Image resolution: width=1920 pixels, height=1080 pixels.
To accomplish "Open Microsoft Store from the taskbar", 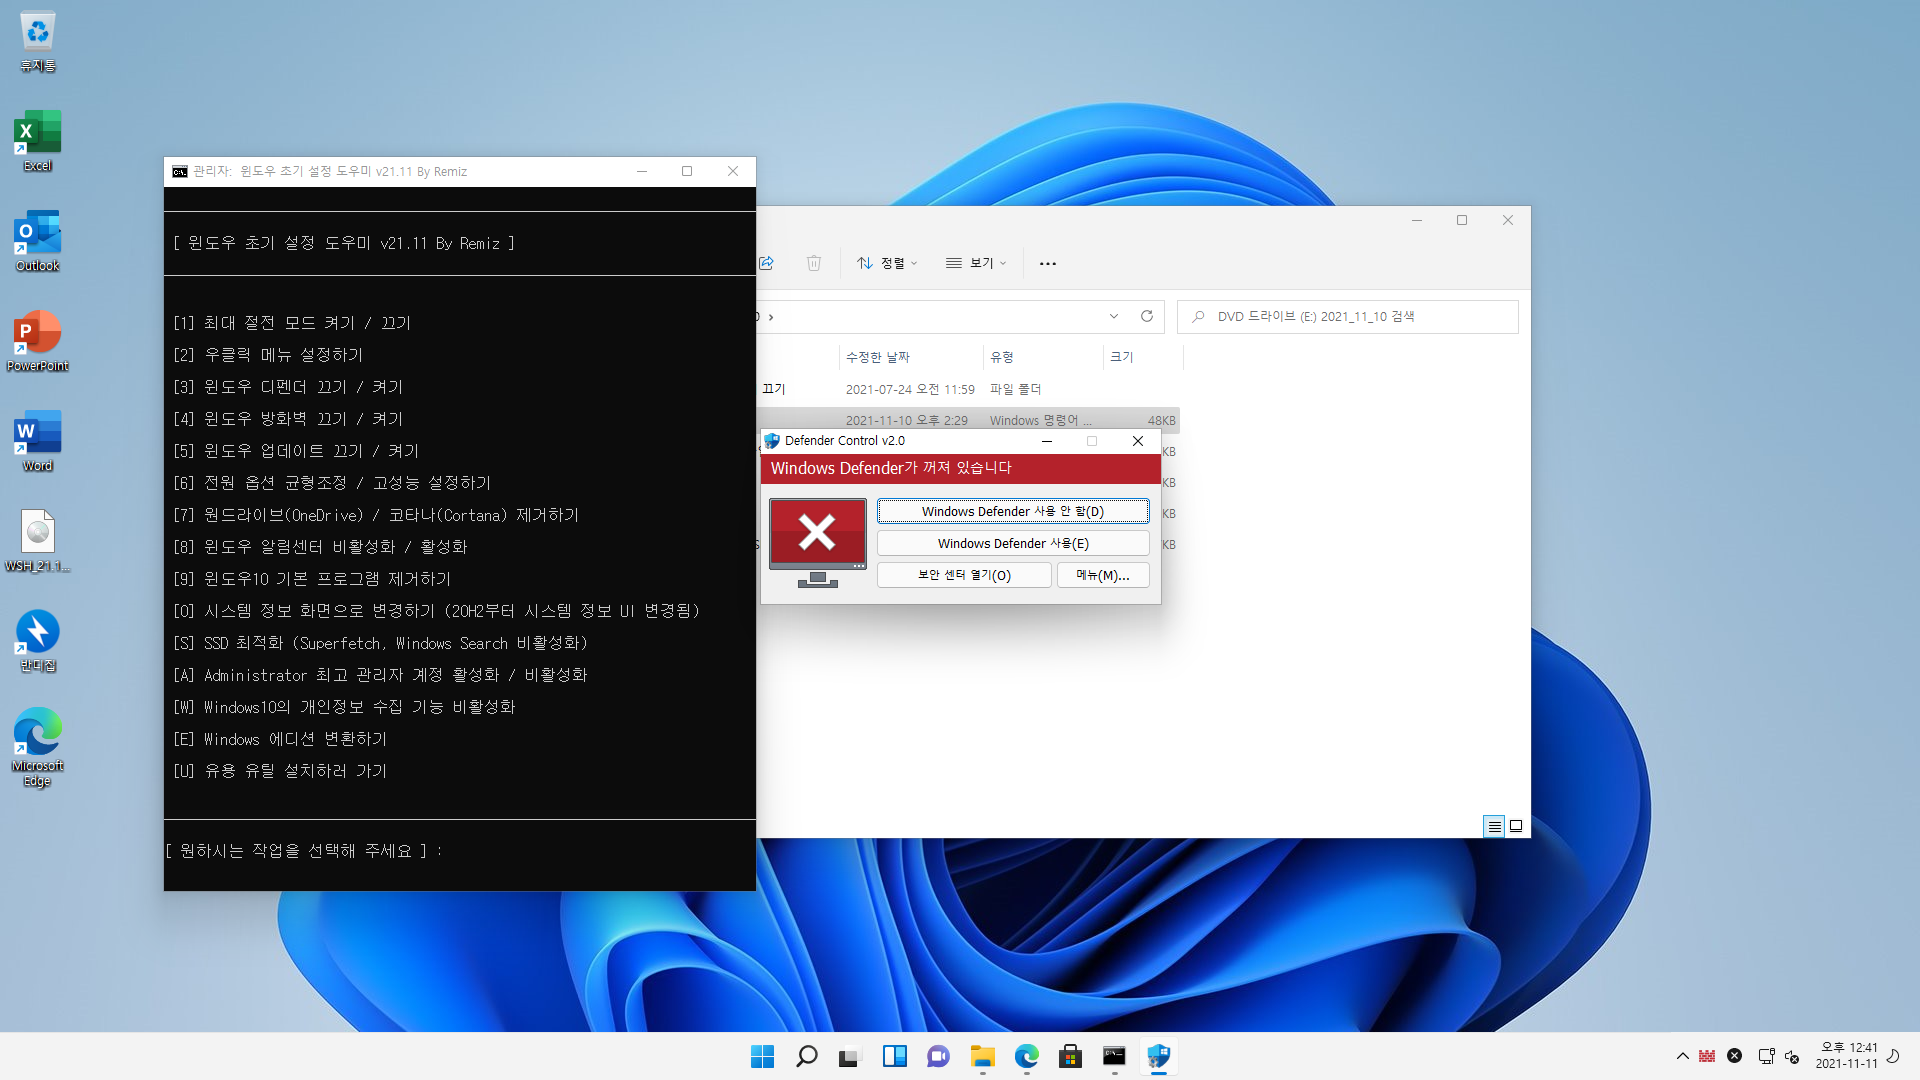I will (1070, 1056).
